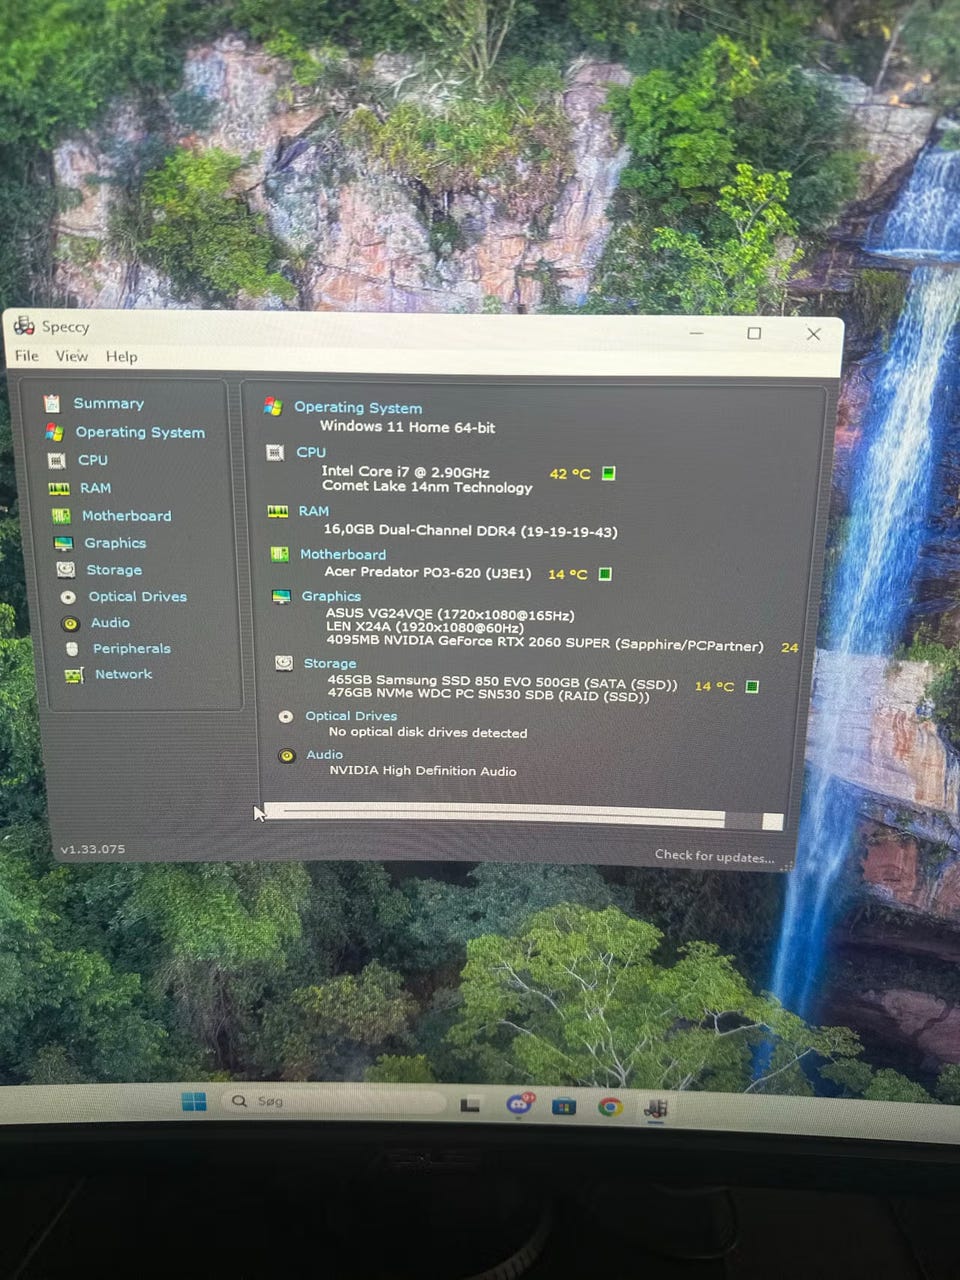This screenshot has width=960, height=1280.
Task: Select Motherboard in the sidebar list
Action: 126,516
